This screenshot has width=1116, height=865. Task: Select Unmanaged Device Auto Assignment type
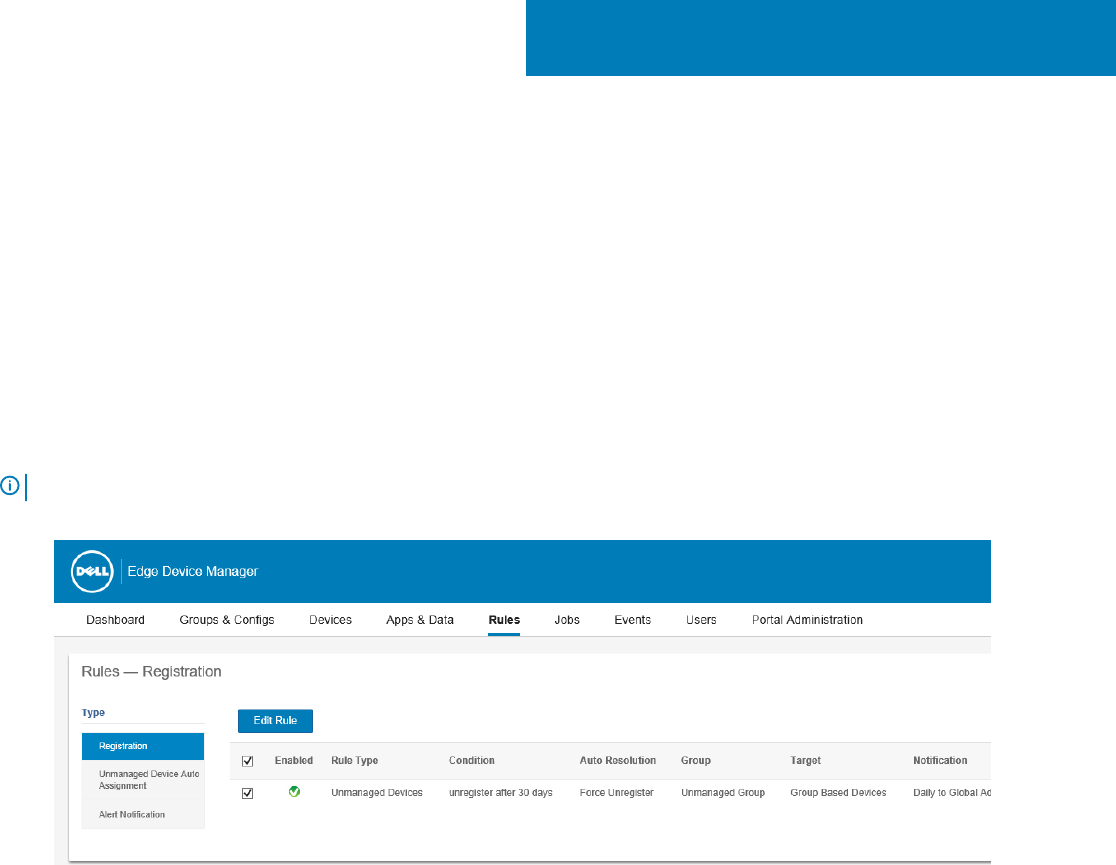click(x=143, y=780)
